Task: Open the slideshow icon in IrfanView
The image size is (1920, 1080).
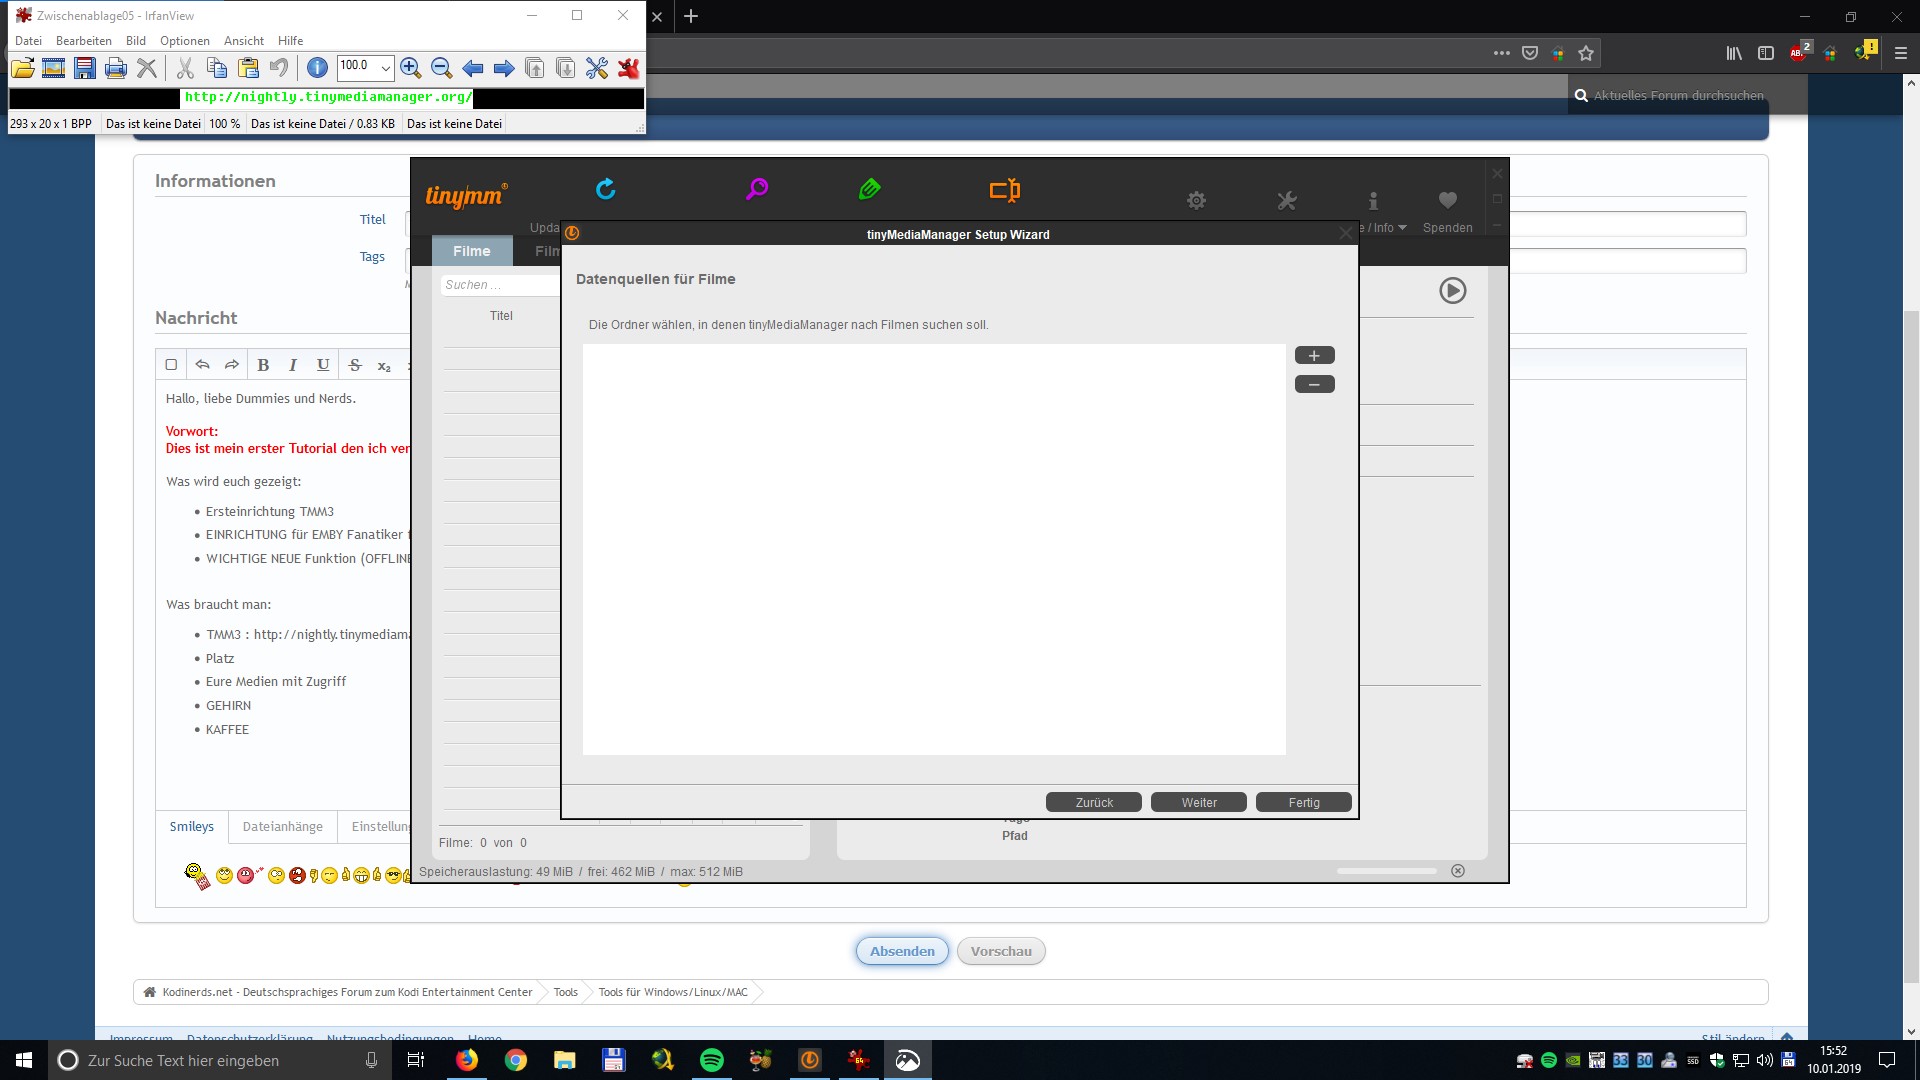Action: tap(53, 68)
